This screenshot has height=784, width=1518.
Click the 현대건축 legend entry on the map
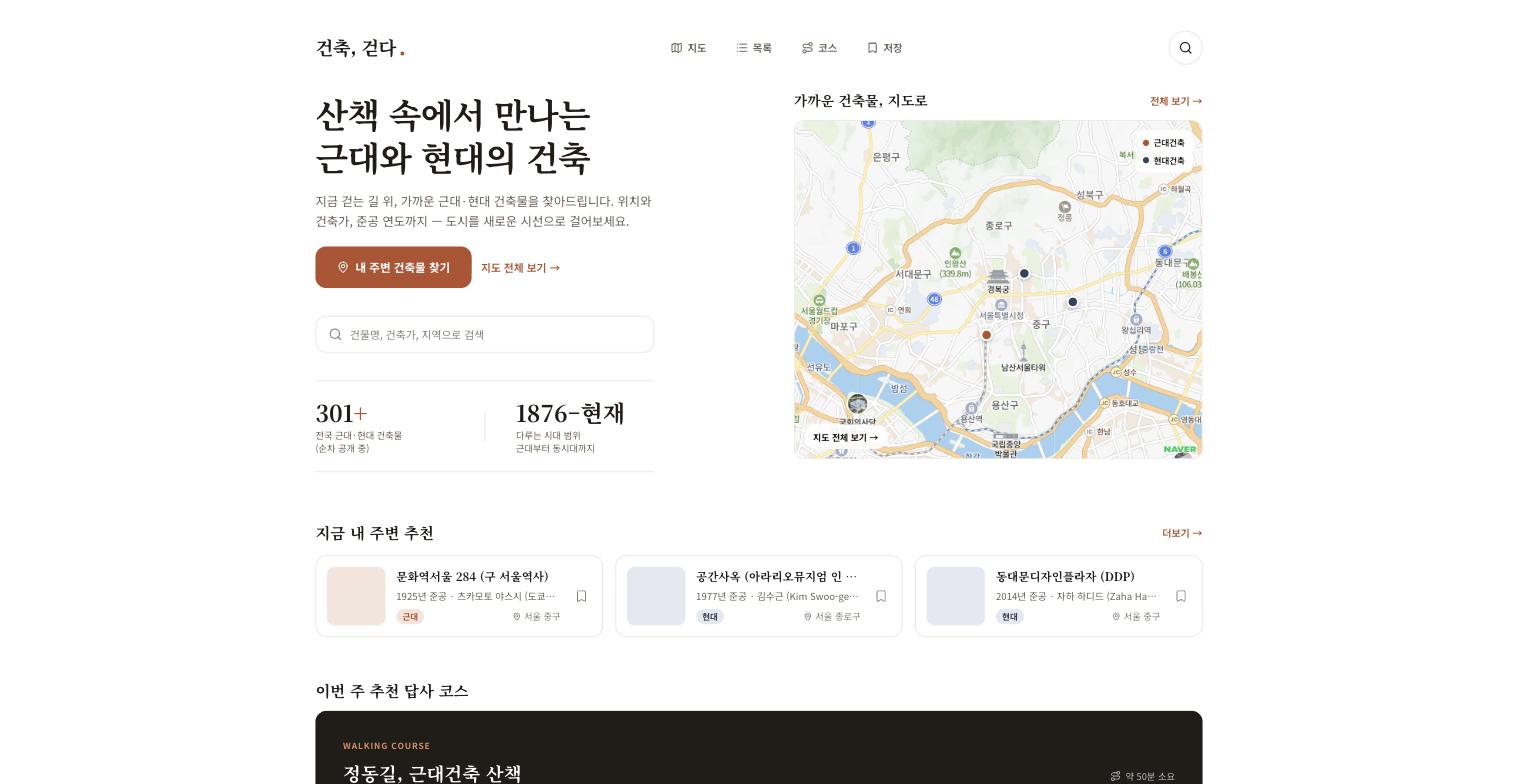(1163, 161)
